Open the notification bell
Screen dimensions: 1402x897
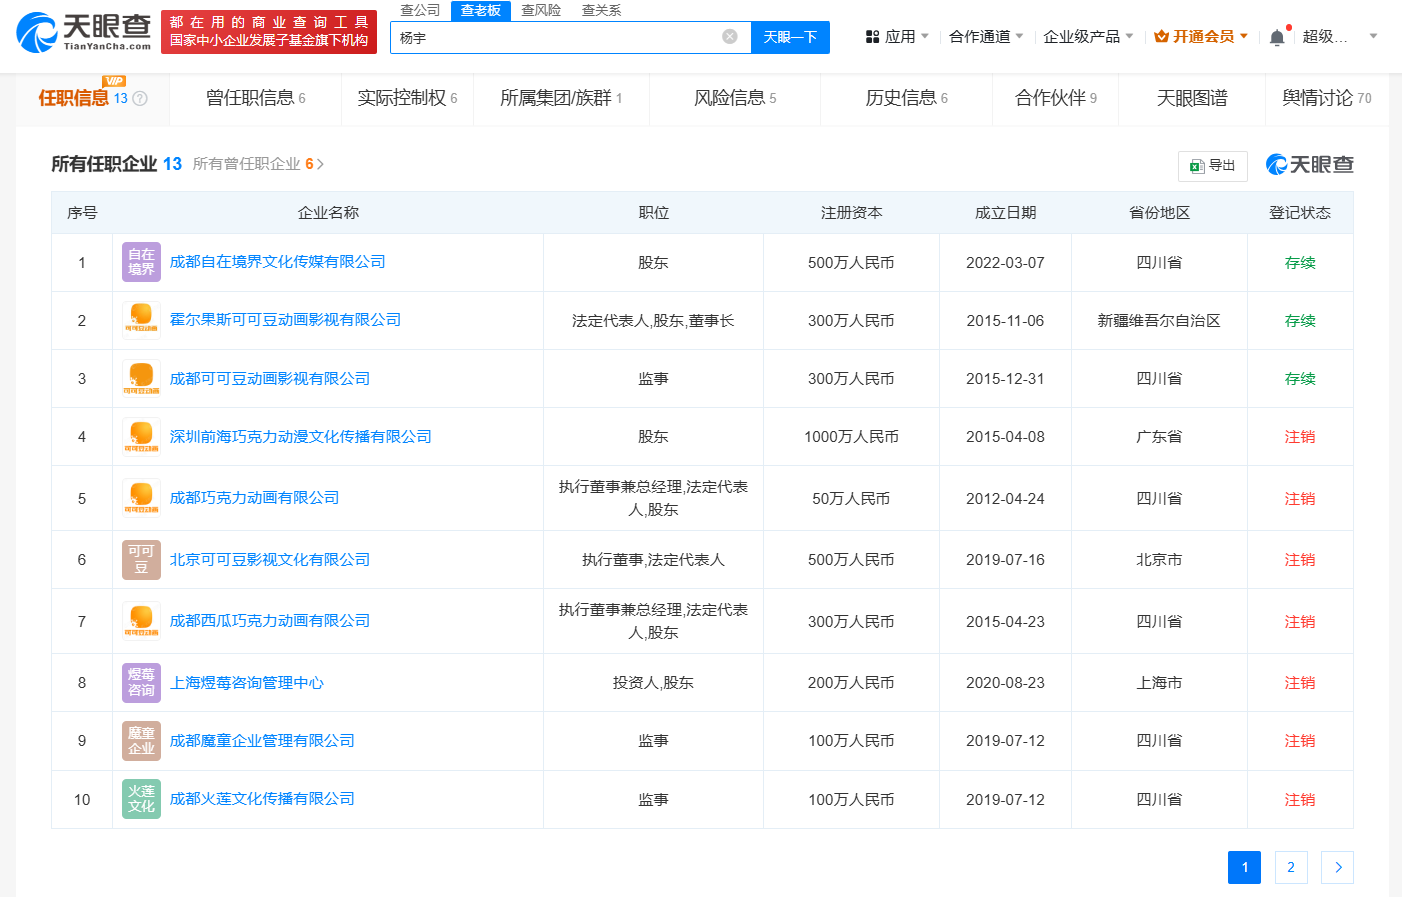tap(1277, 37)
